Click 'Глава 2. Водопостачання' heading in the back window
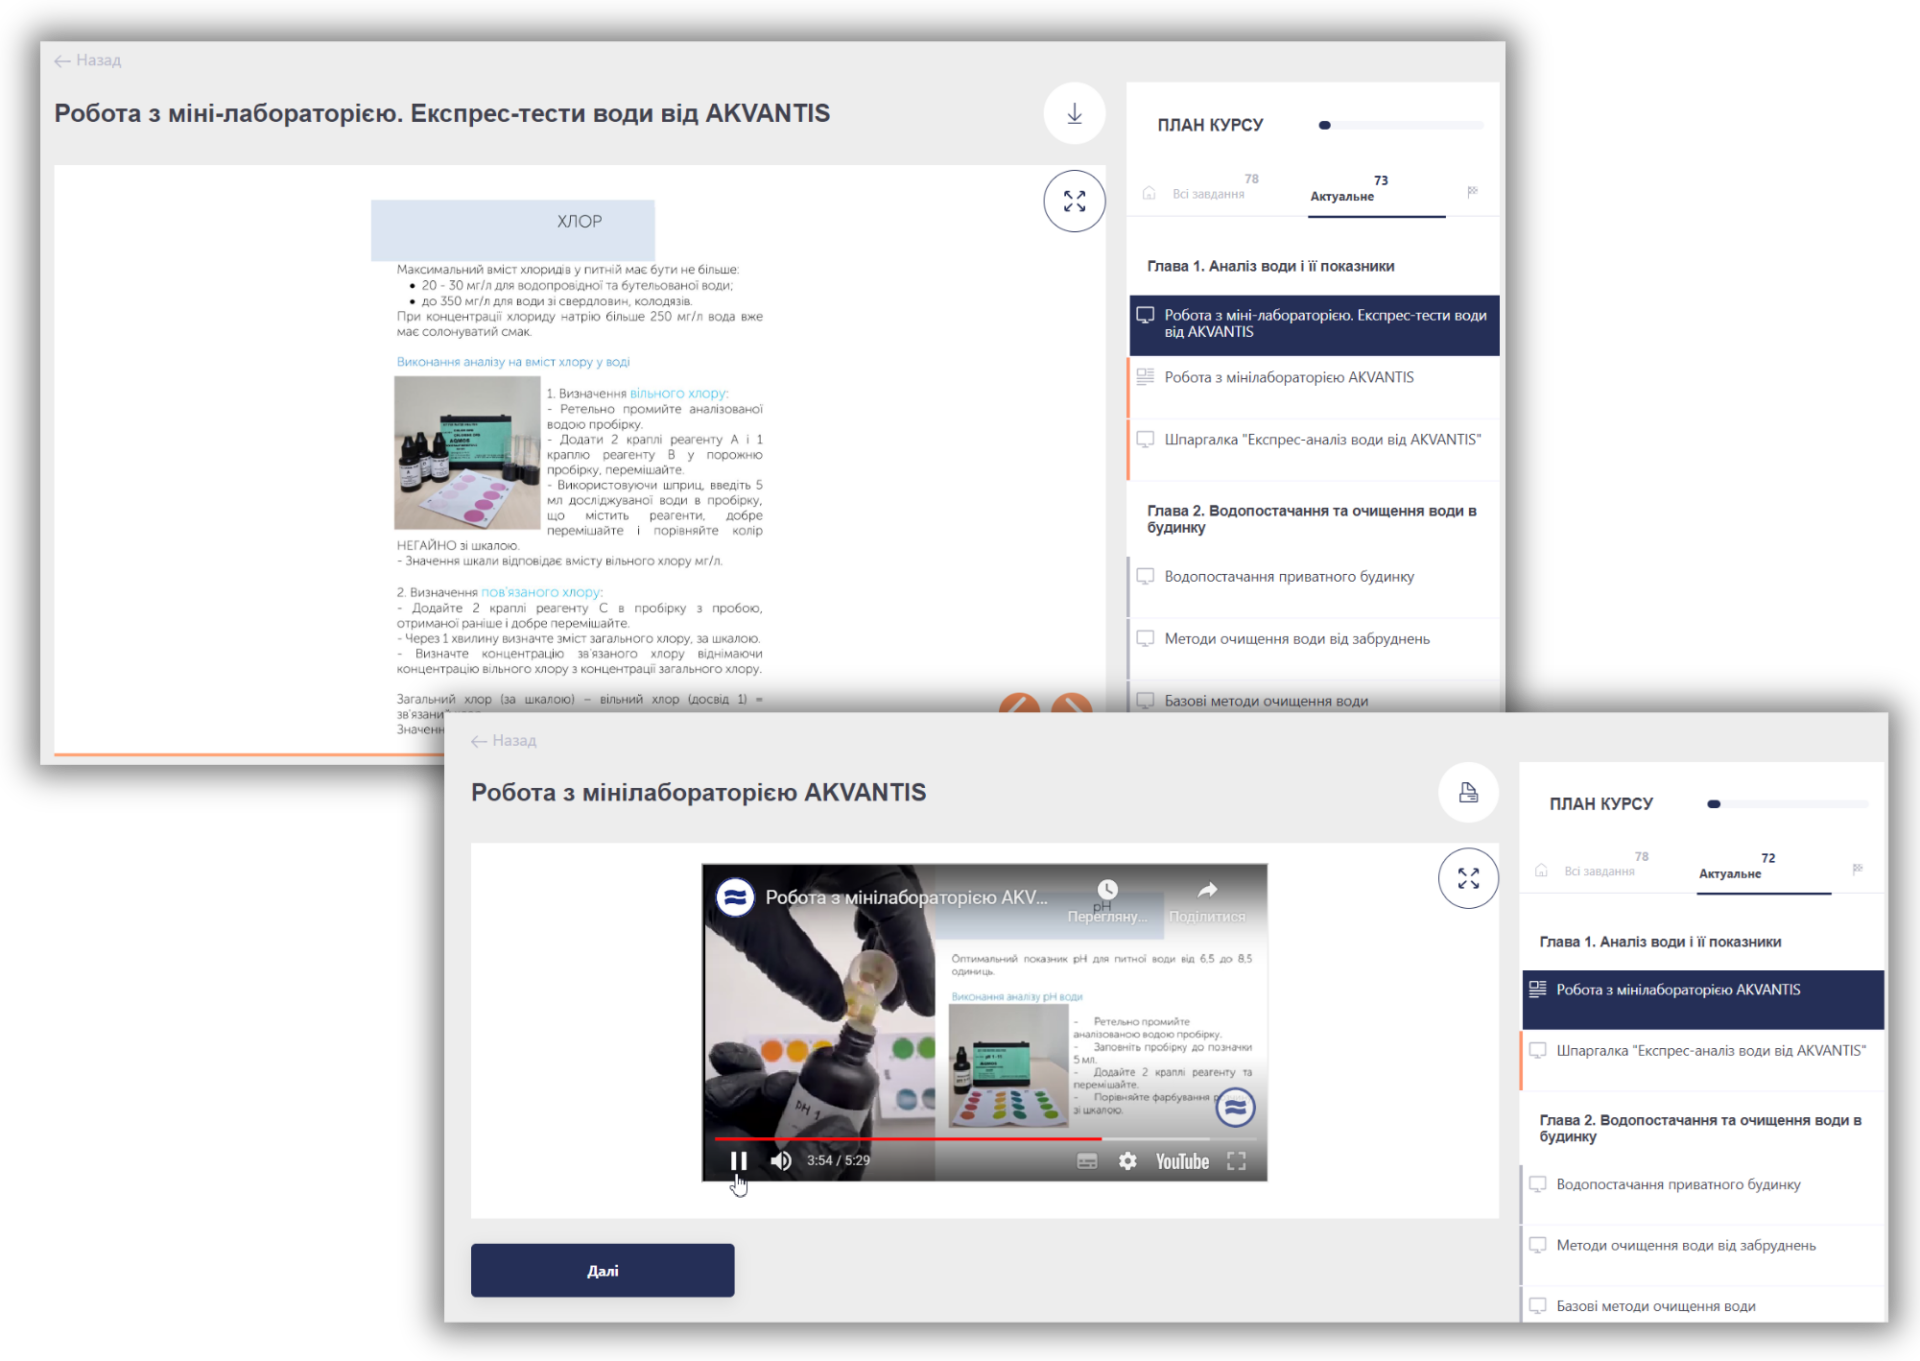 1311,519
